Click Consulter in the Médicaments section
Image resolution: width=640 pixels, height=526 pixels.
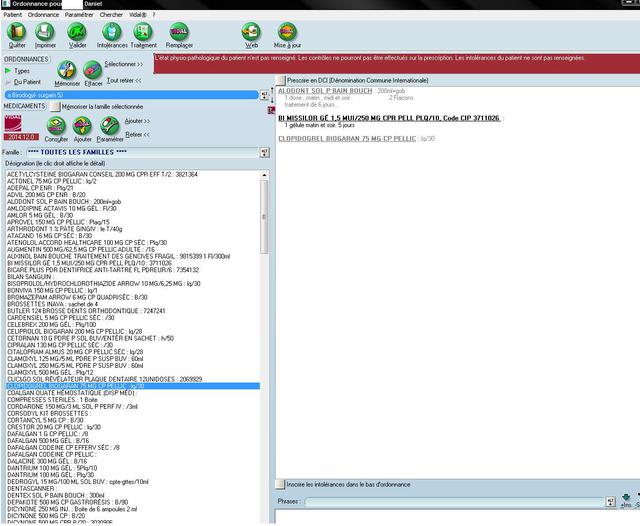tap(57, 128)
